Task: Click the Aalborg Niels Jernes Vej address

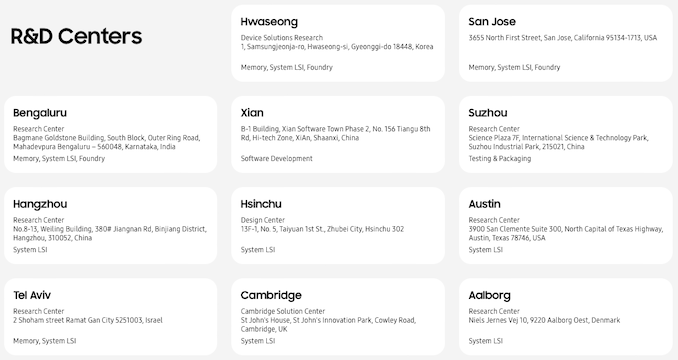Action: pos(544,320)
